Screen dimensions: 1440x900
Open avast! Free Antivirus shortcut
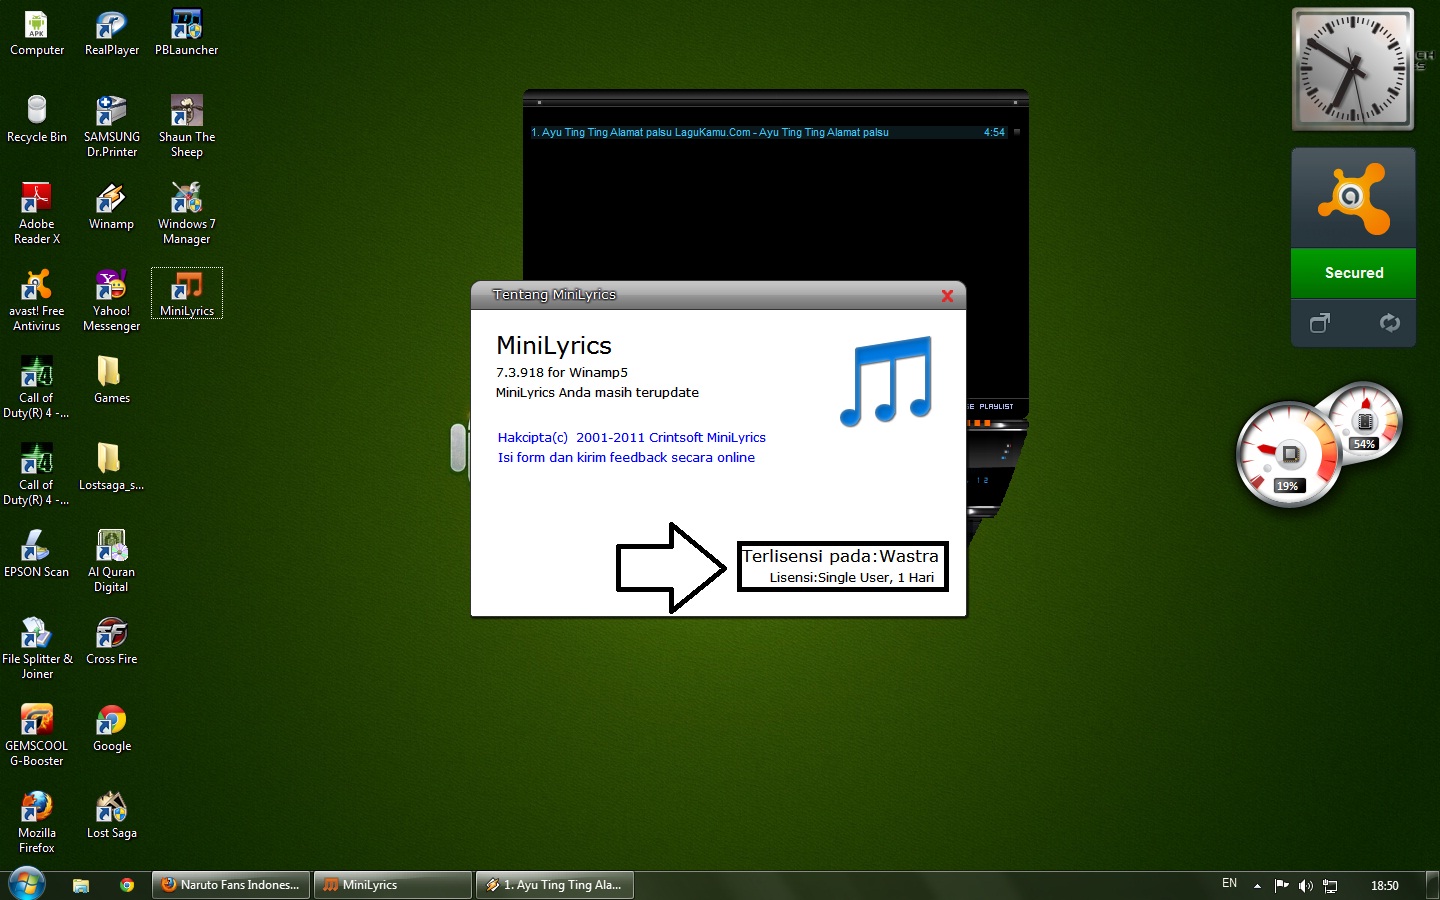coord(37,301)
